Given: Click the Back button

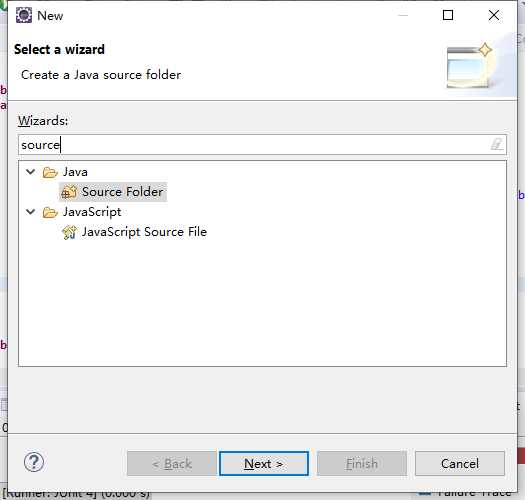Looking at the screenshot, I should click(x=172, y=463).
